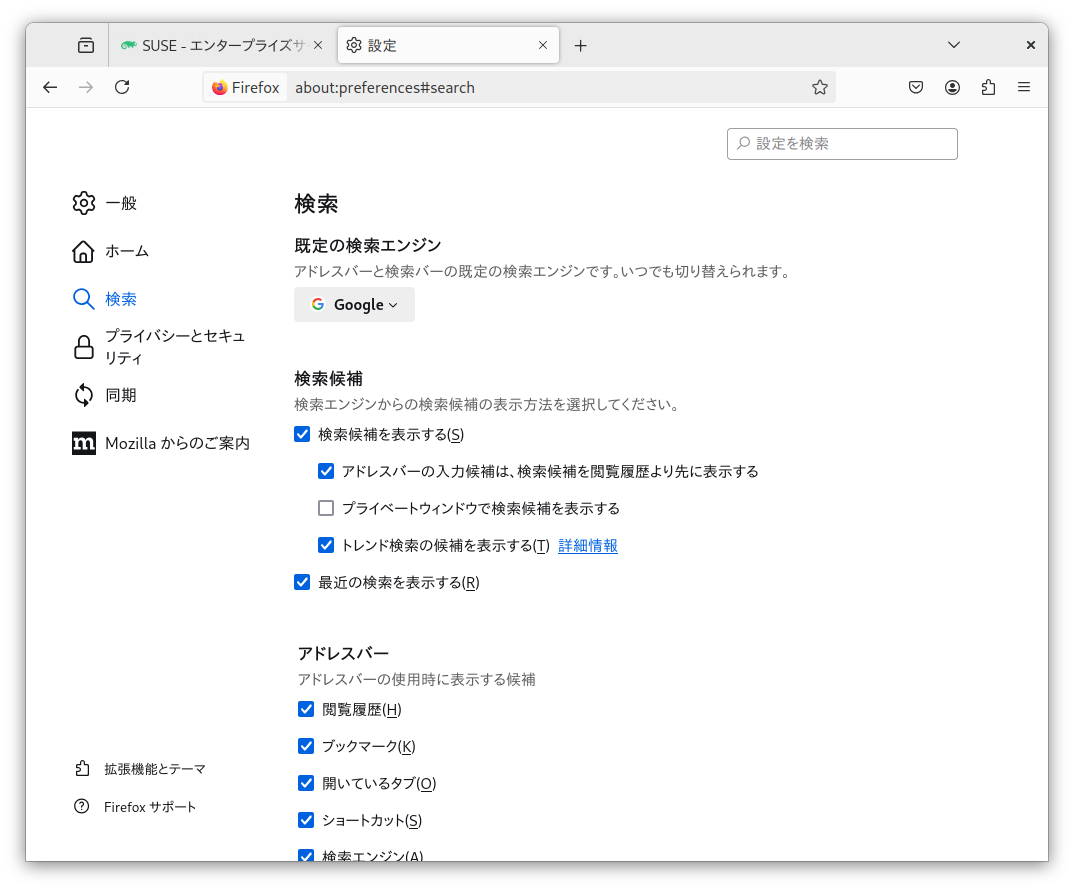Click the 設定を検索 search field
This screenshot has width=1074, height=890.
(x=842, y=143)
